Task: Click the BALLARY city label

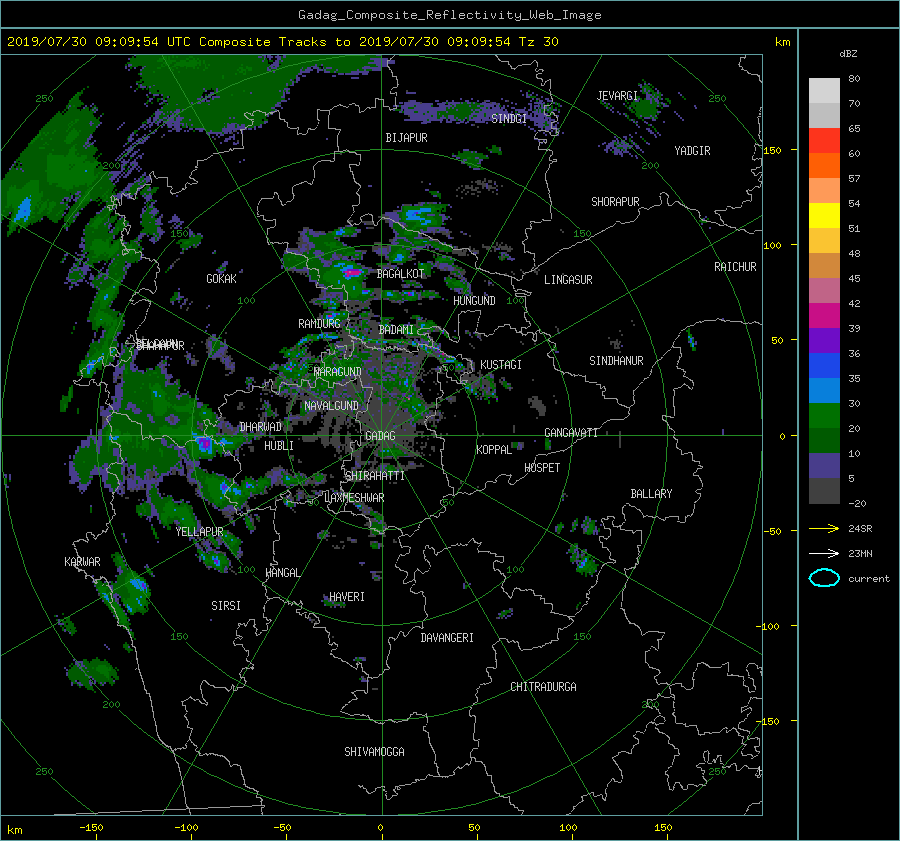Action: [651, 494]
